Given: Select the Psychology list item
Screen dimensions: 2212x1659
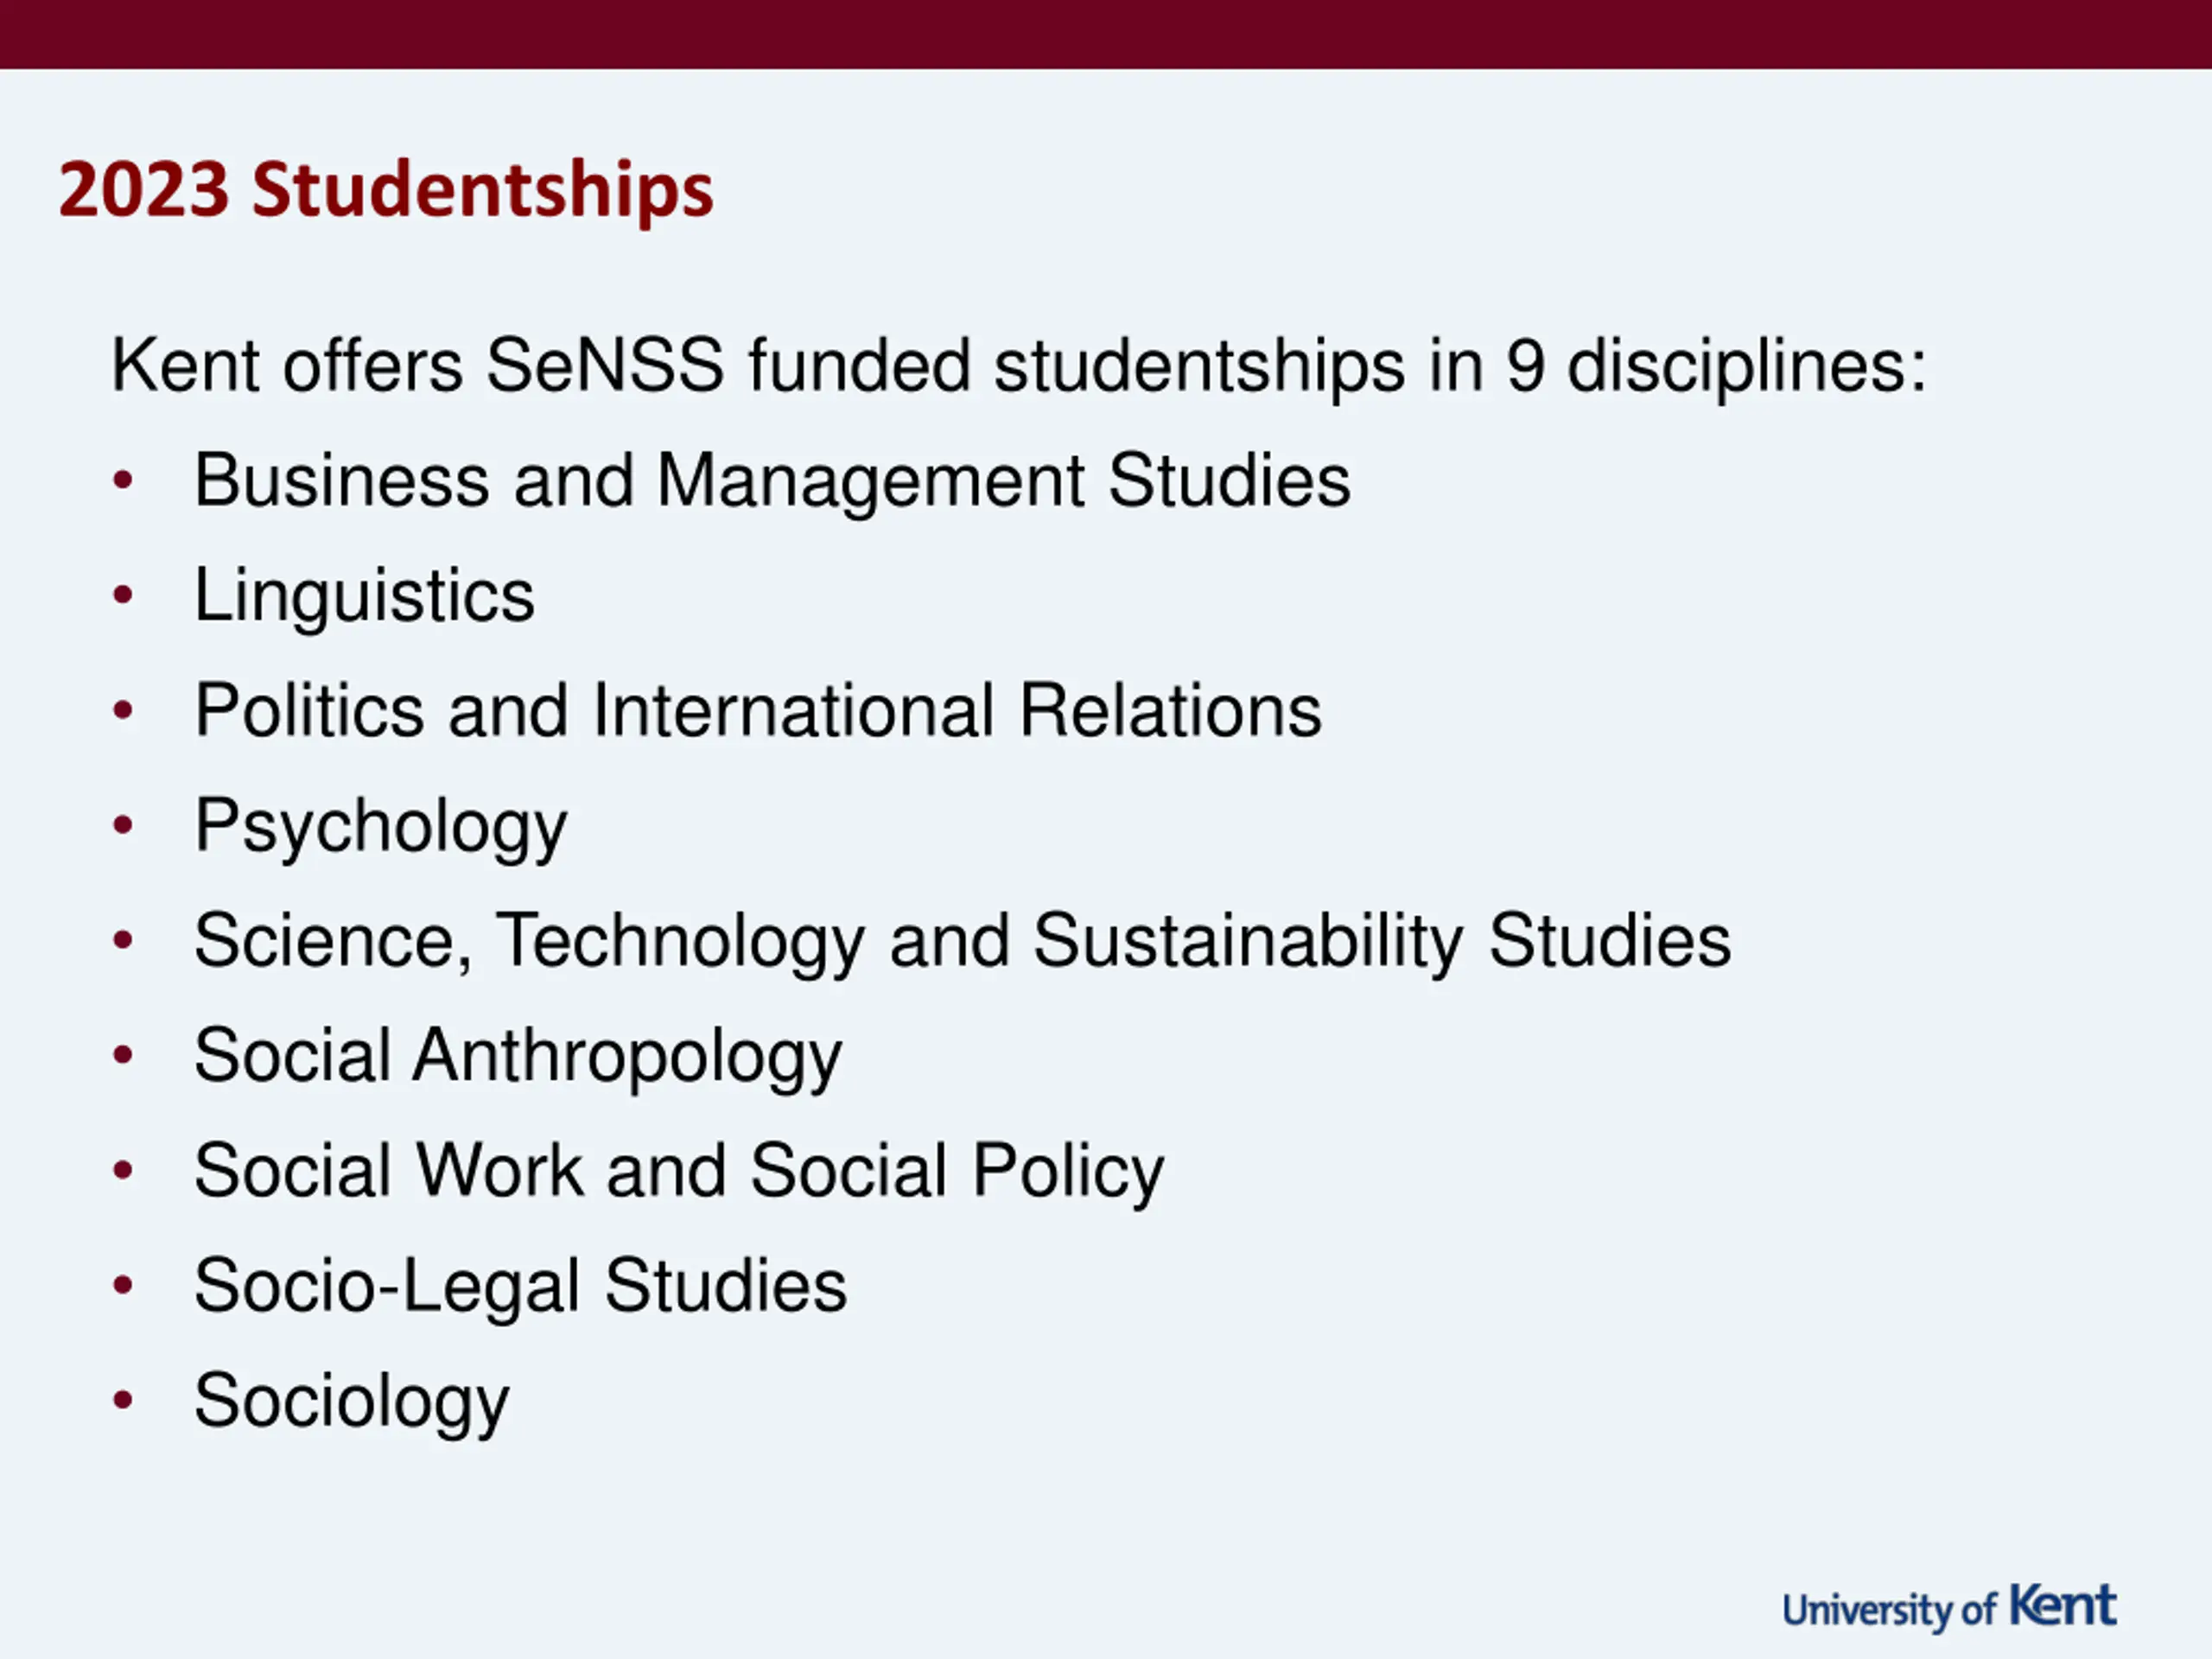Looking at the screenshot, I should tap(381, 828).
